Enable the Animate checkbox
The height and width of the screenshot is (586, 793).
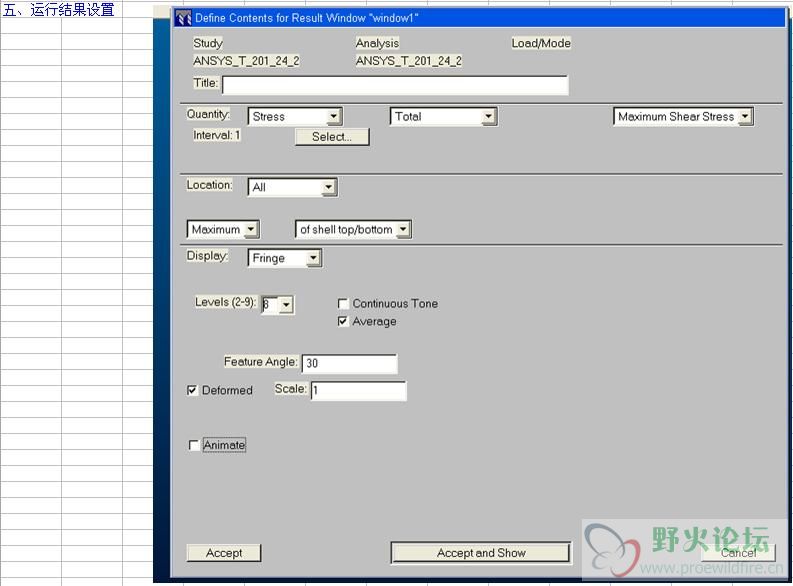click(x=193, y=445)
